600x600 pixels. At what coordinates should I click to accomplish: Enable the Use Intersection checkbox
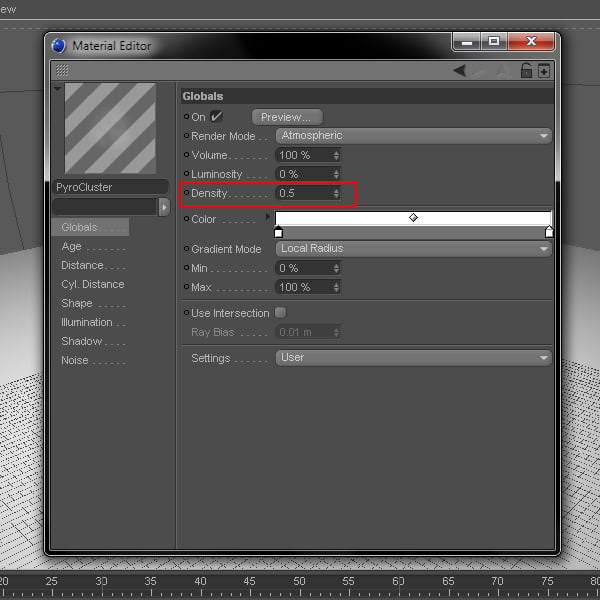pyautogui.click(x=280, y=313)
